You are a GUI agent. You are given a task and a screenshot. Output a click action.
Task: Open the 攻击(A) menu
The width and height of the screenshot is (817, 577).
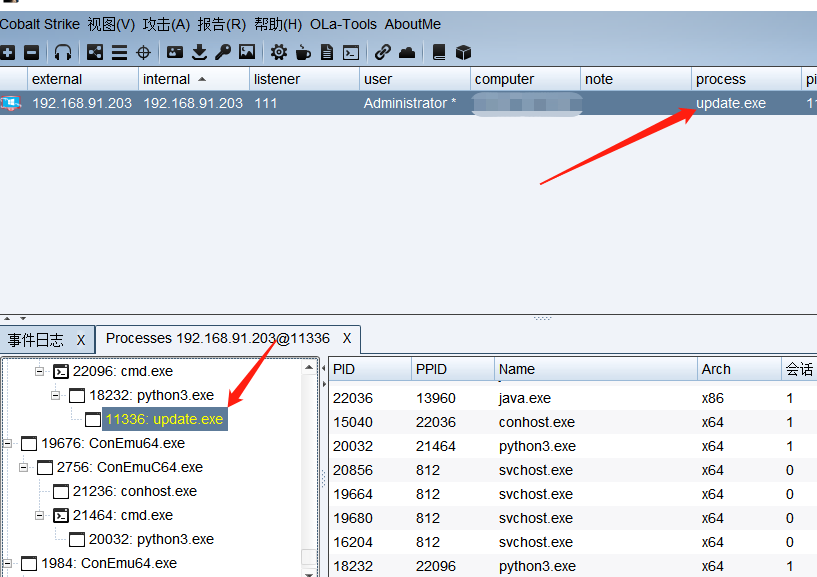click(166, 24)
